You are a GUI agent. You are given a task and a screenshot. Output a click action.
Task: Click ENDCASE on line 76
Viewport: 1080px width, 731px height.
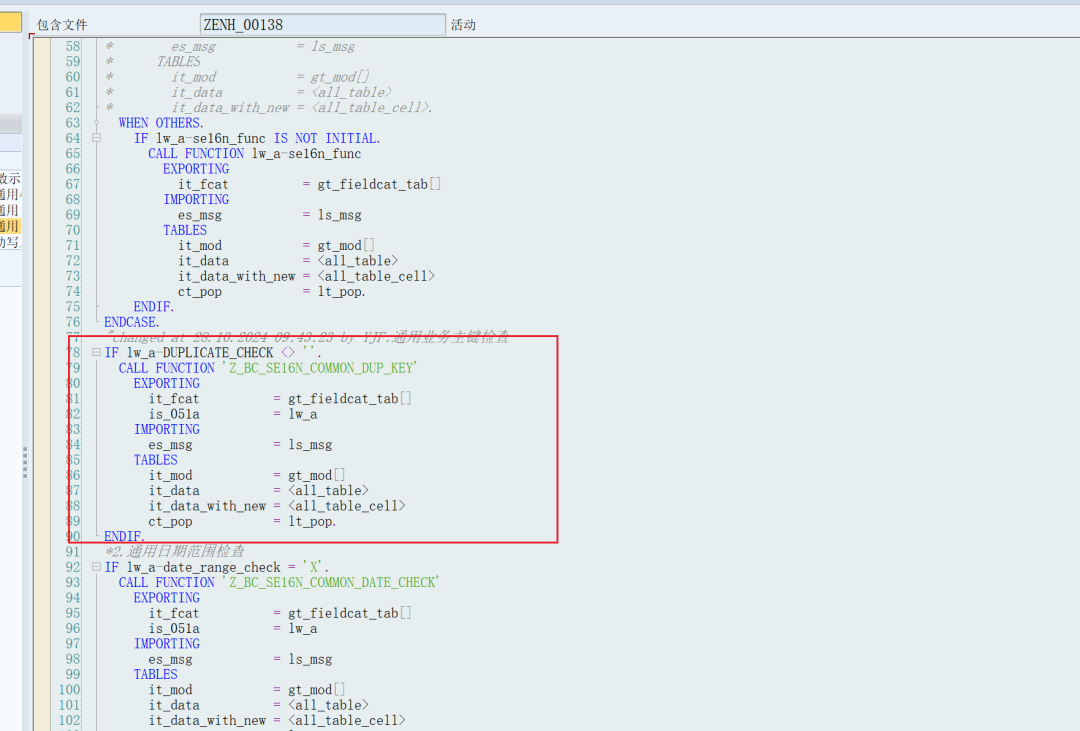[132, 322]
